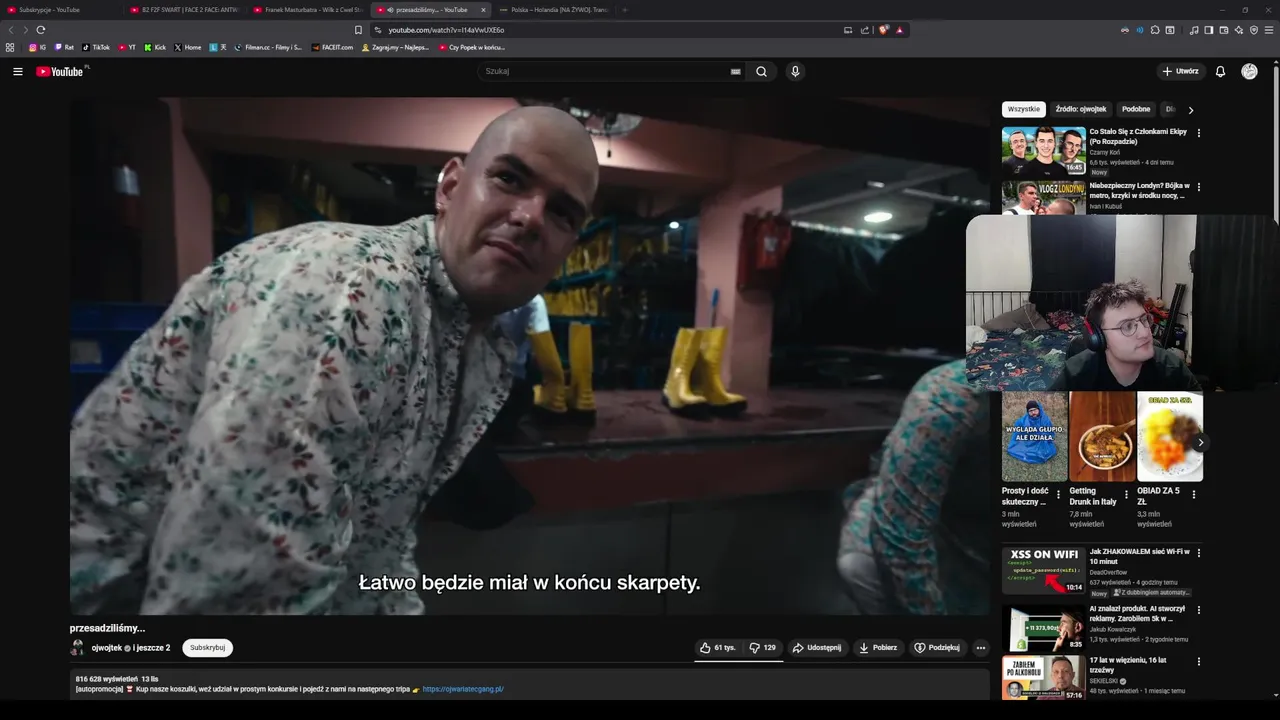Open options for OBIAD ZA 5 ZŁ Short
1280x720 pixels.
[x=1193, y=494]
